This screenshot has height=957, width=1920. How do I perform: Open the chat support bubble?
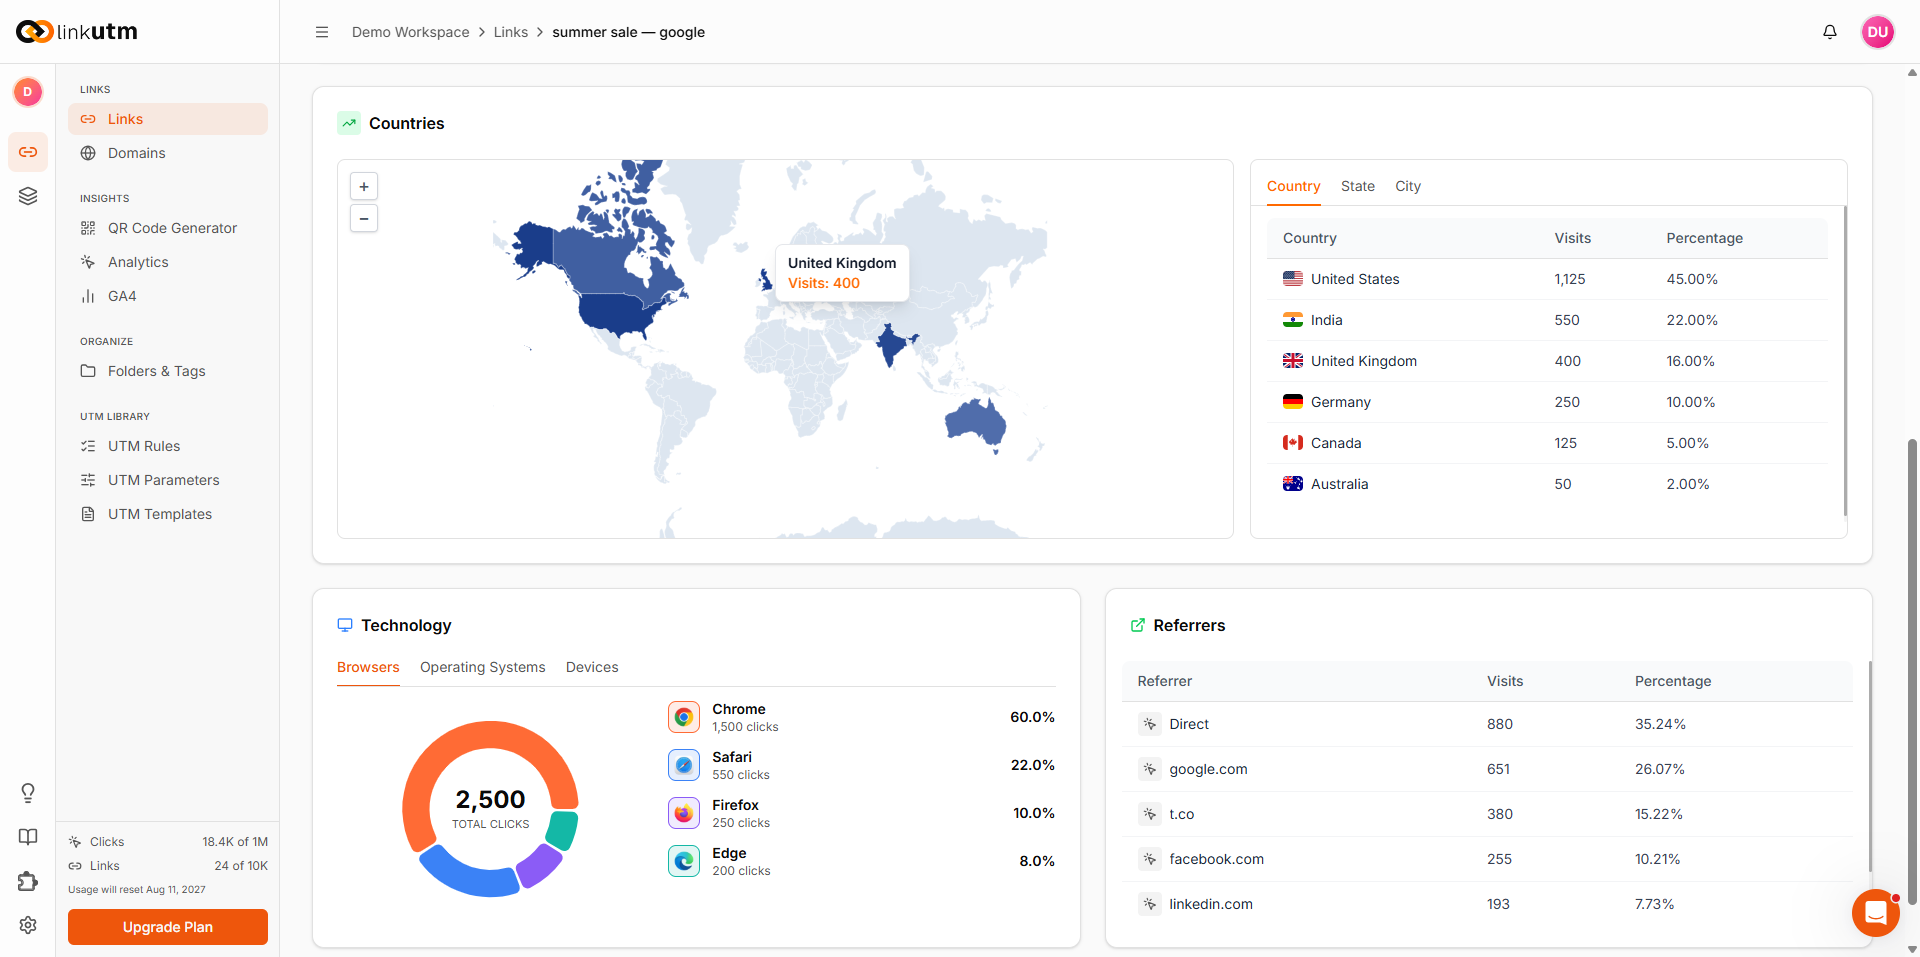[1876, 913]
